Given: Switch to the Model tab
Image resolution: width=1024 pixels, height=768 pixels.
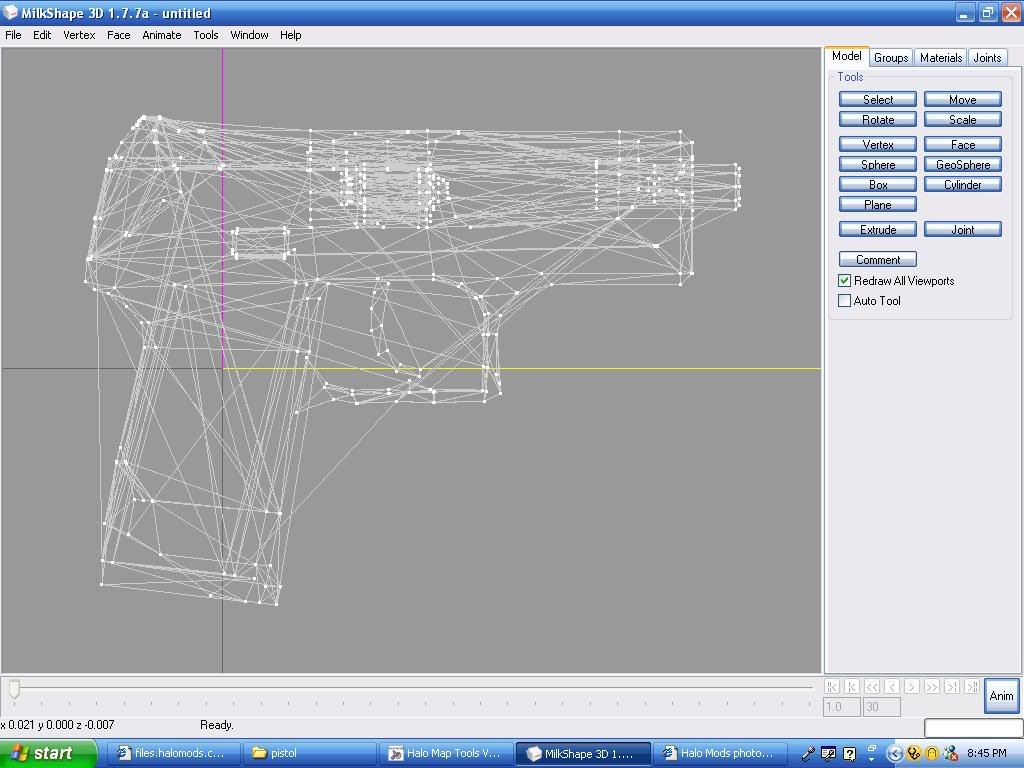Looking at the screenshot, I should (x=846, y=56).
